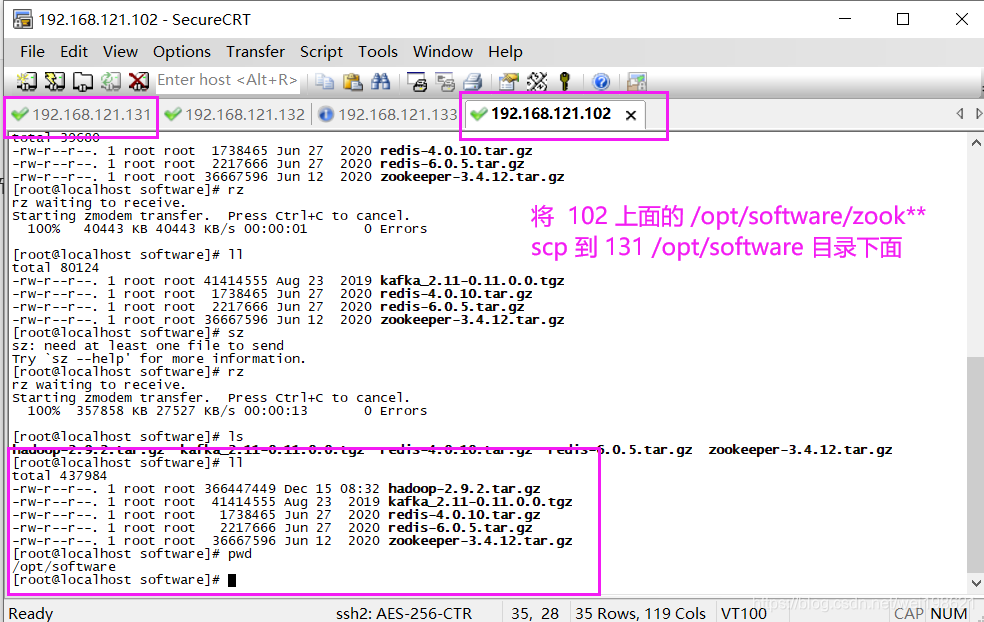
Task: Click the Copy toolbar icon
Action: [324, 81]
